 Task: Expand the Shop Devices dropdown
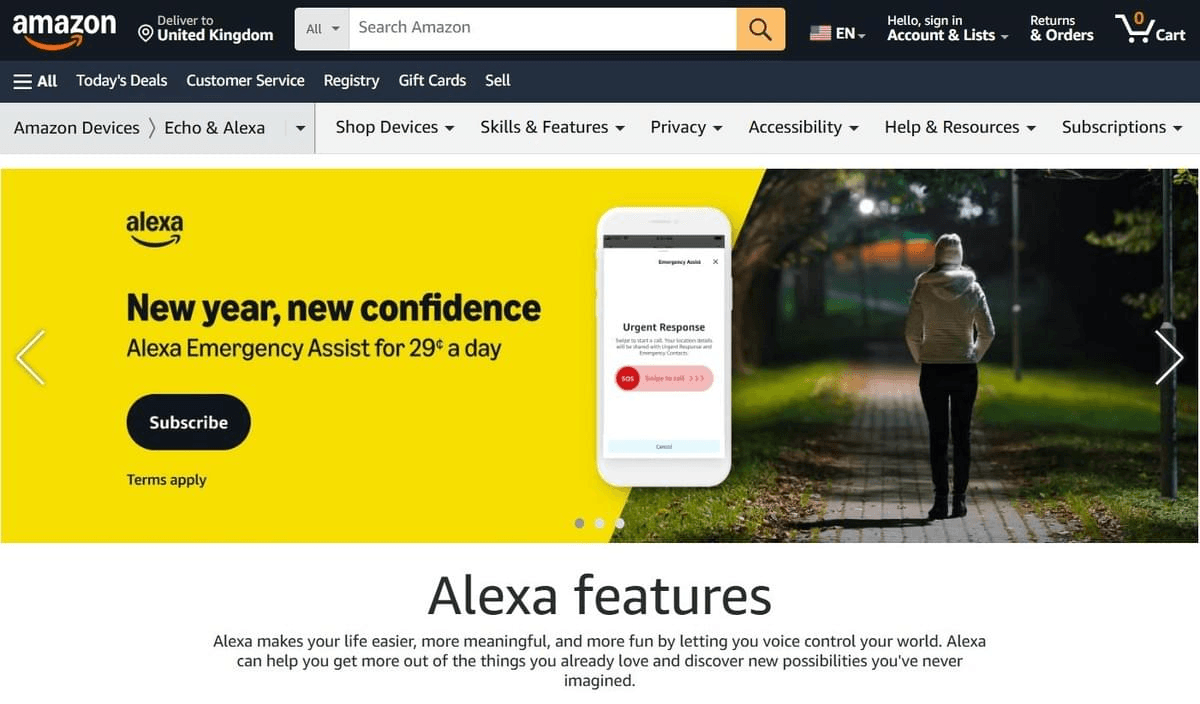pos(395,127)
